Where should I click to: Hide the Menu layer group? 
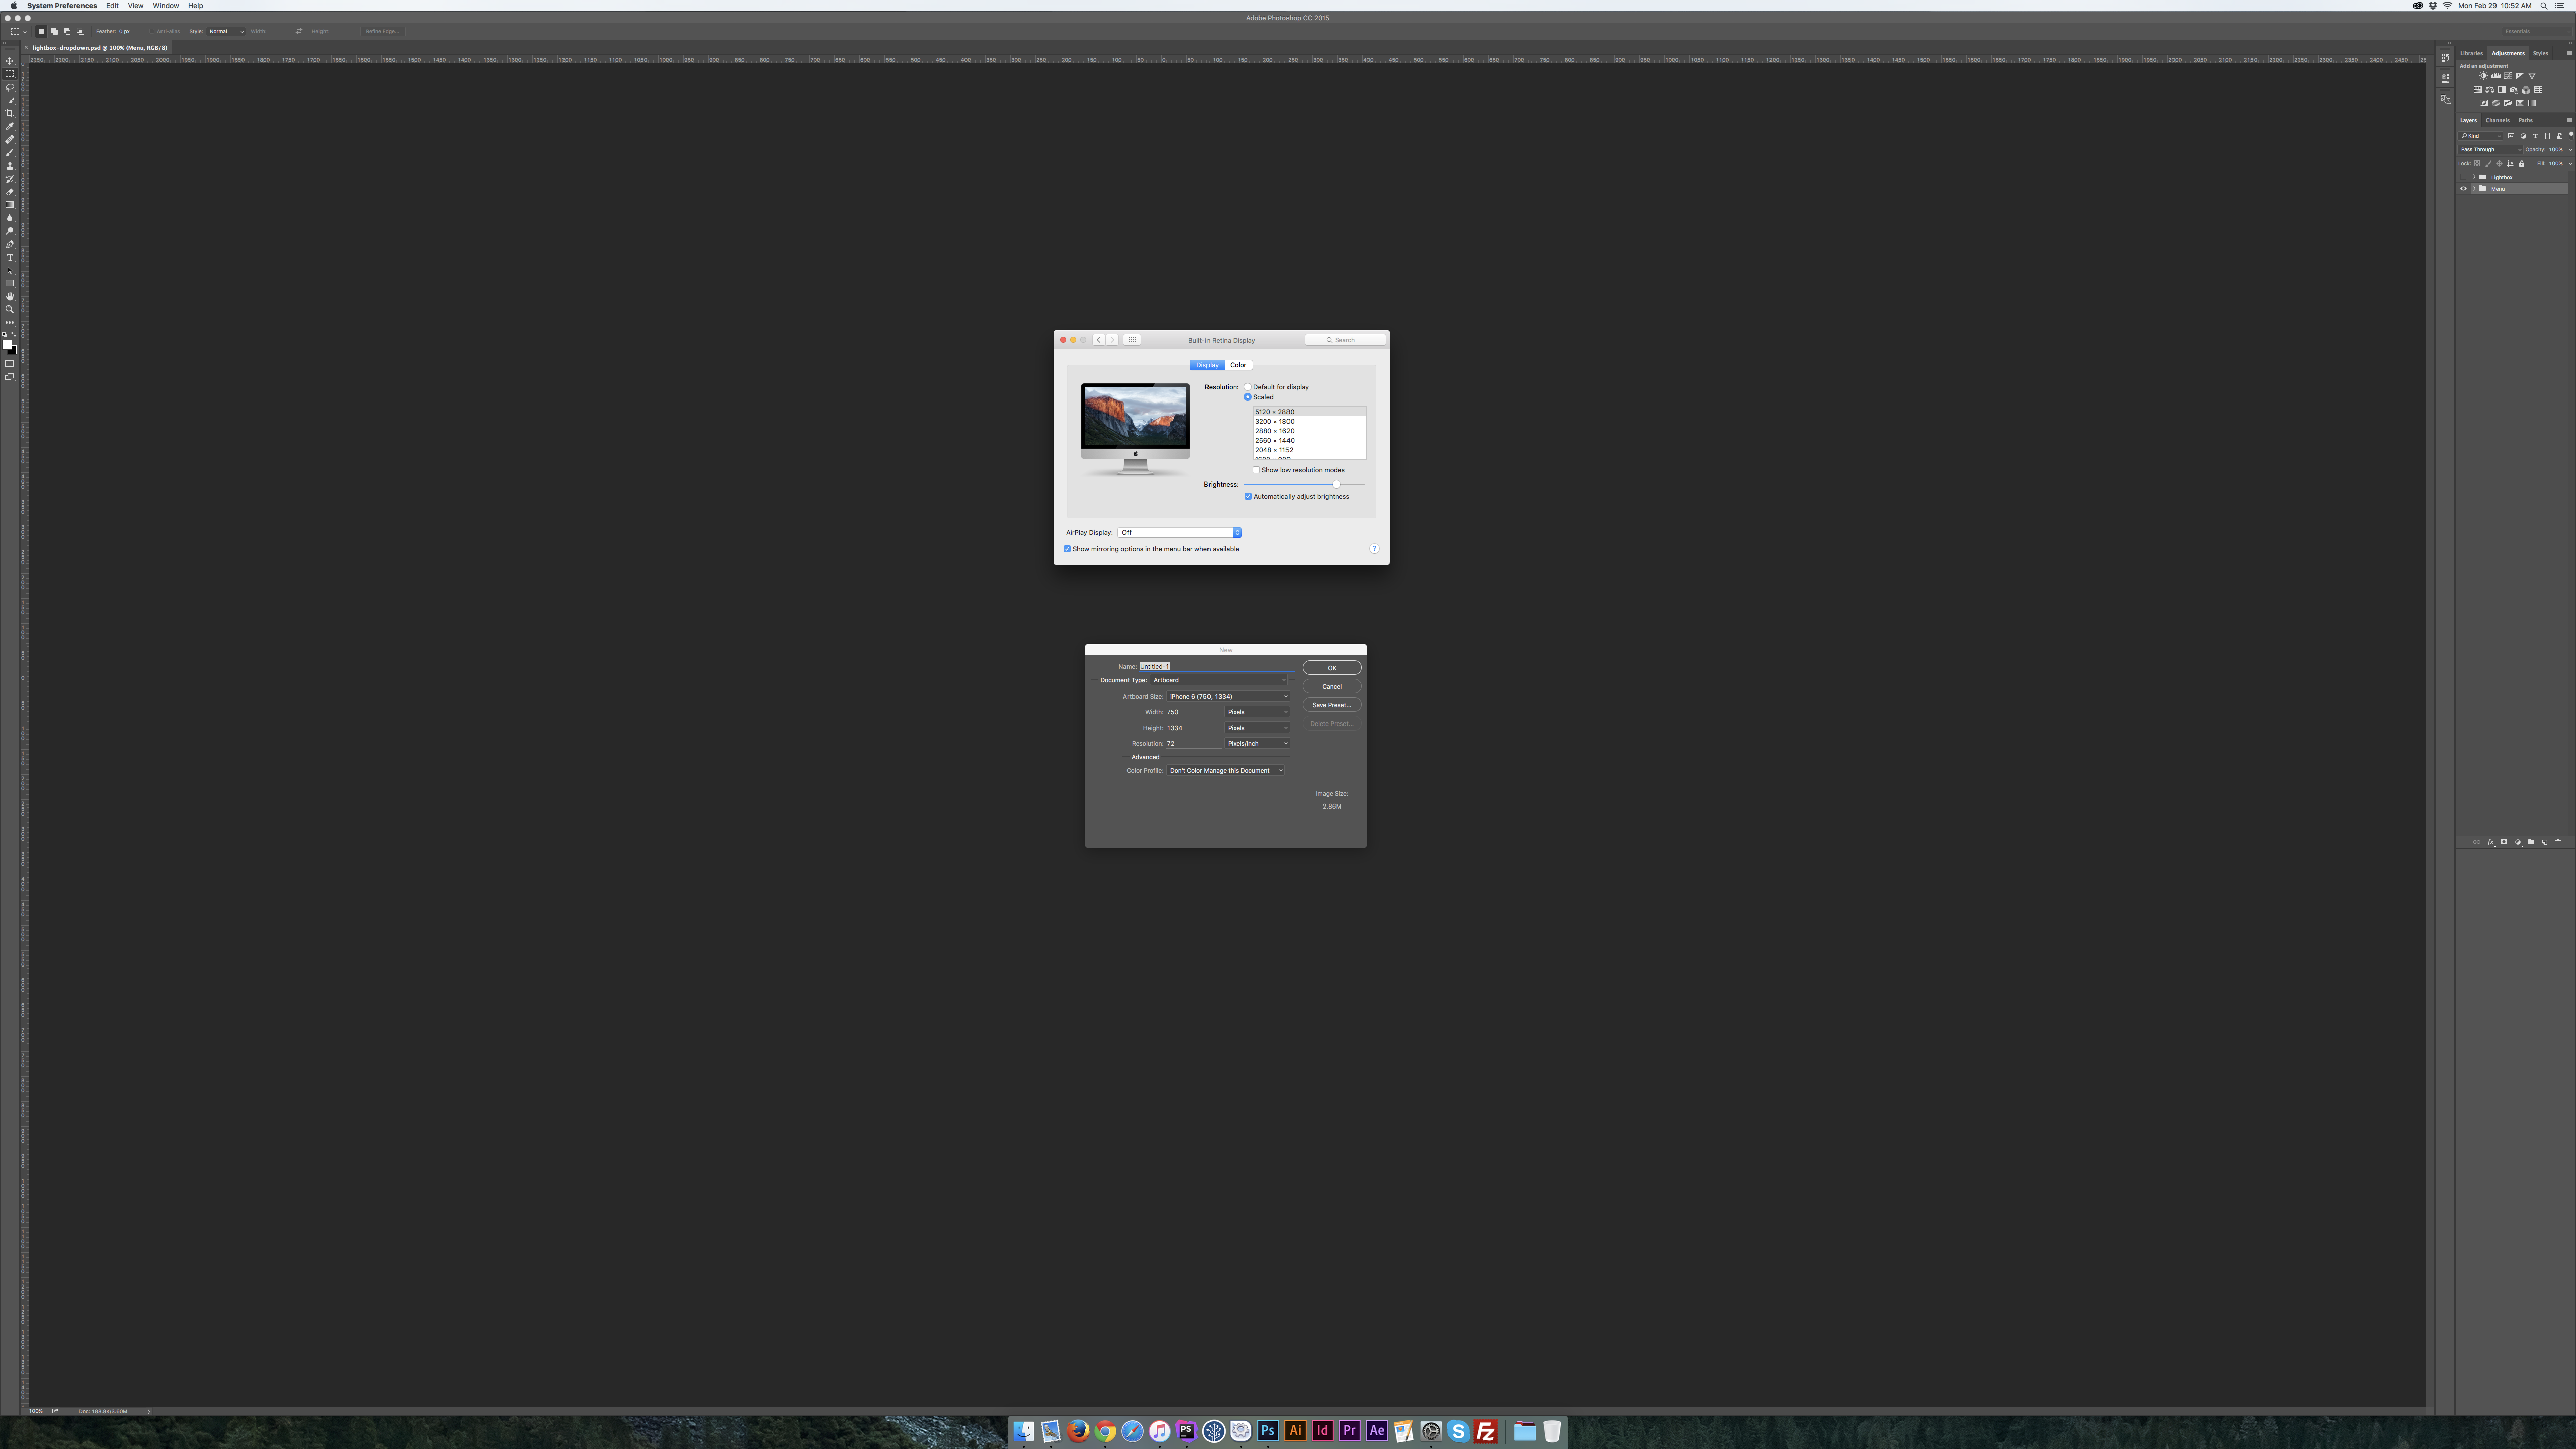pos(2463,189)
